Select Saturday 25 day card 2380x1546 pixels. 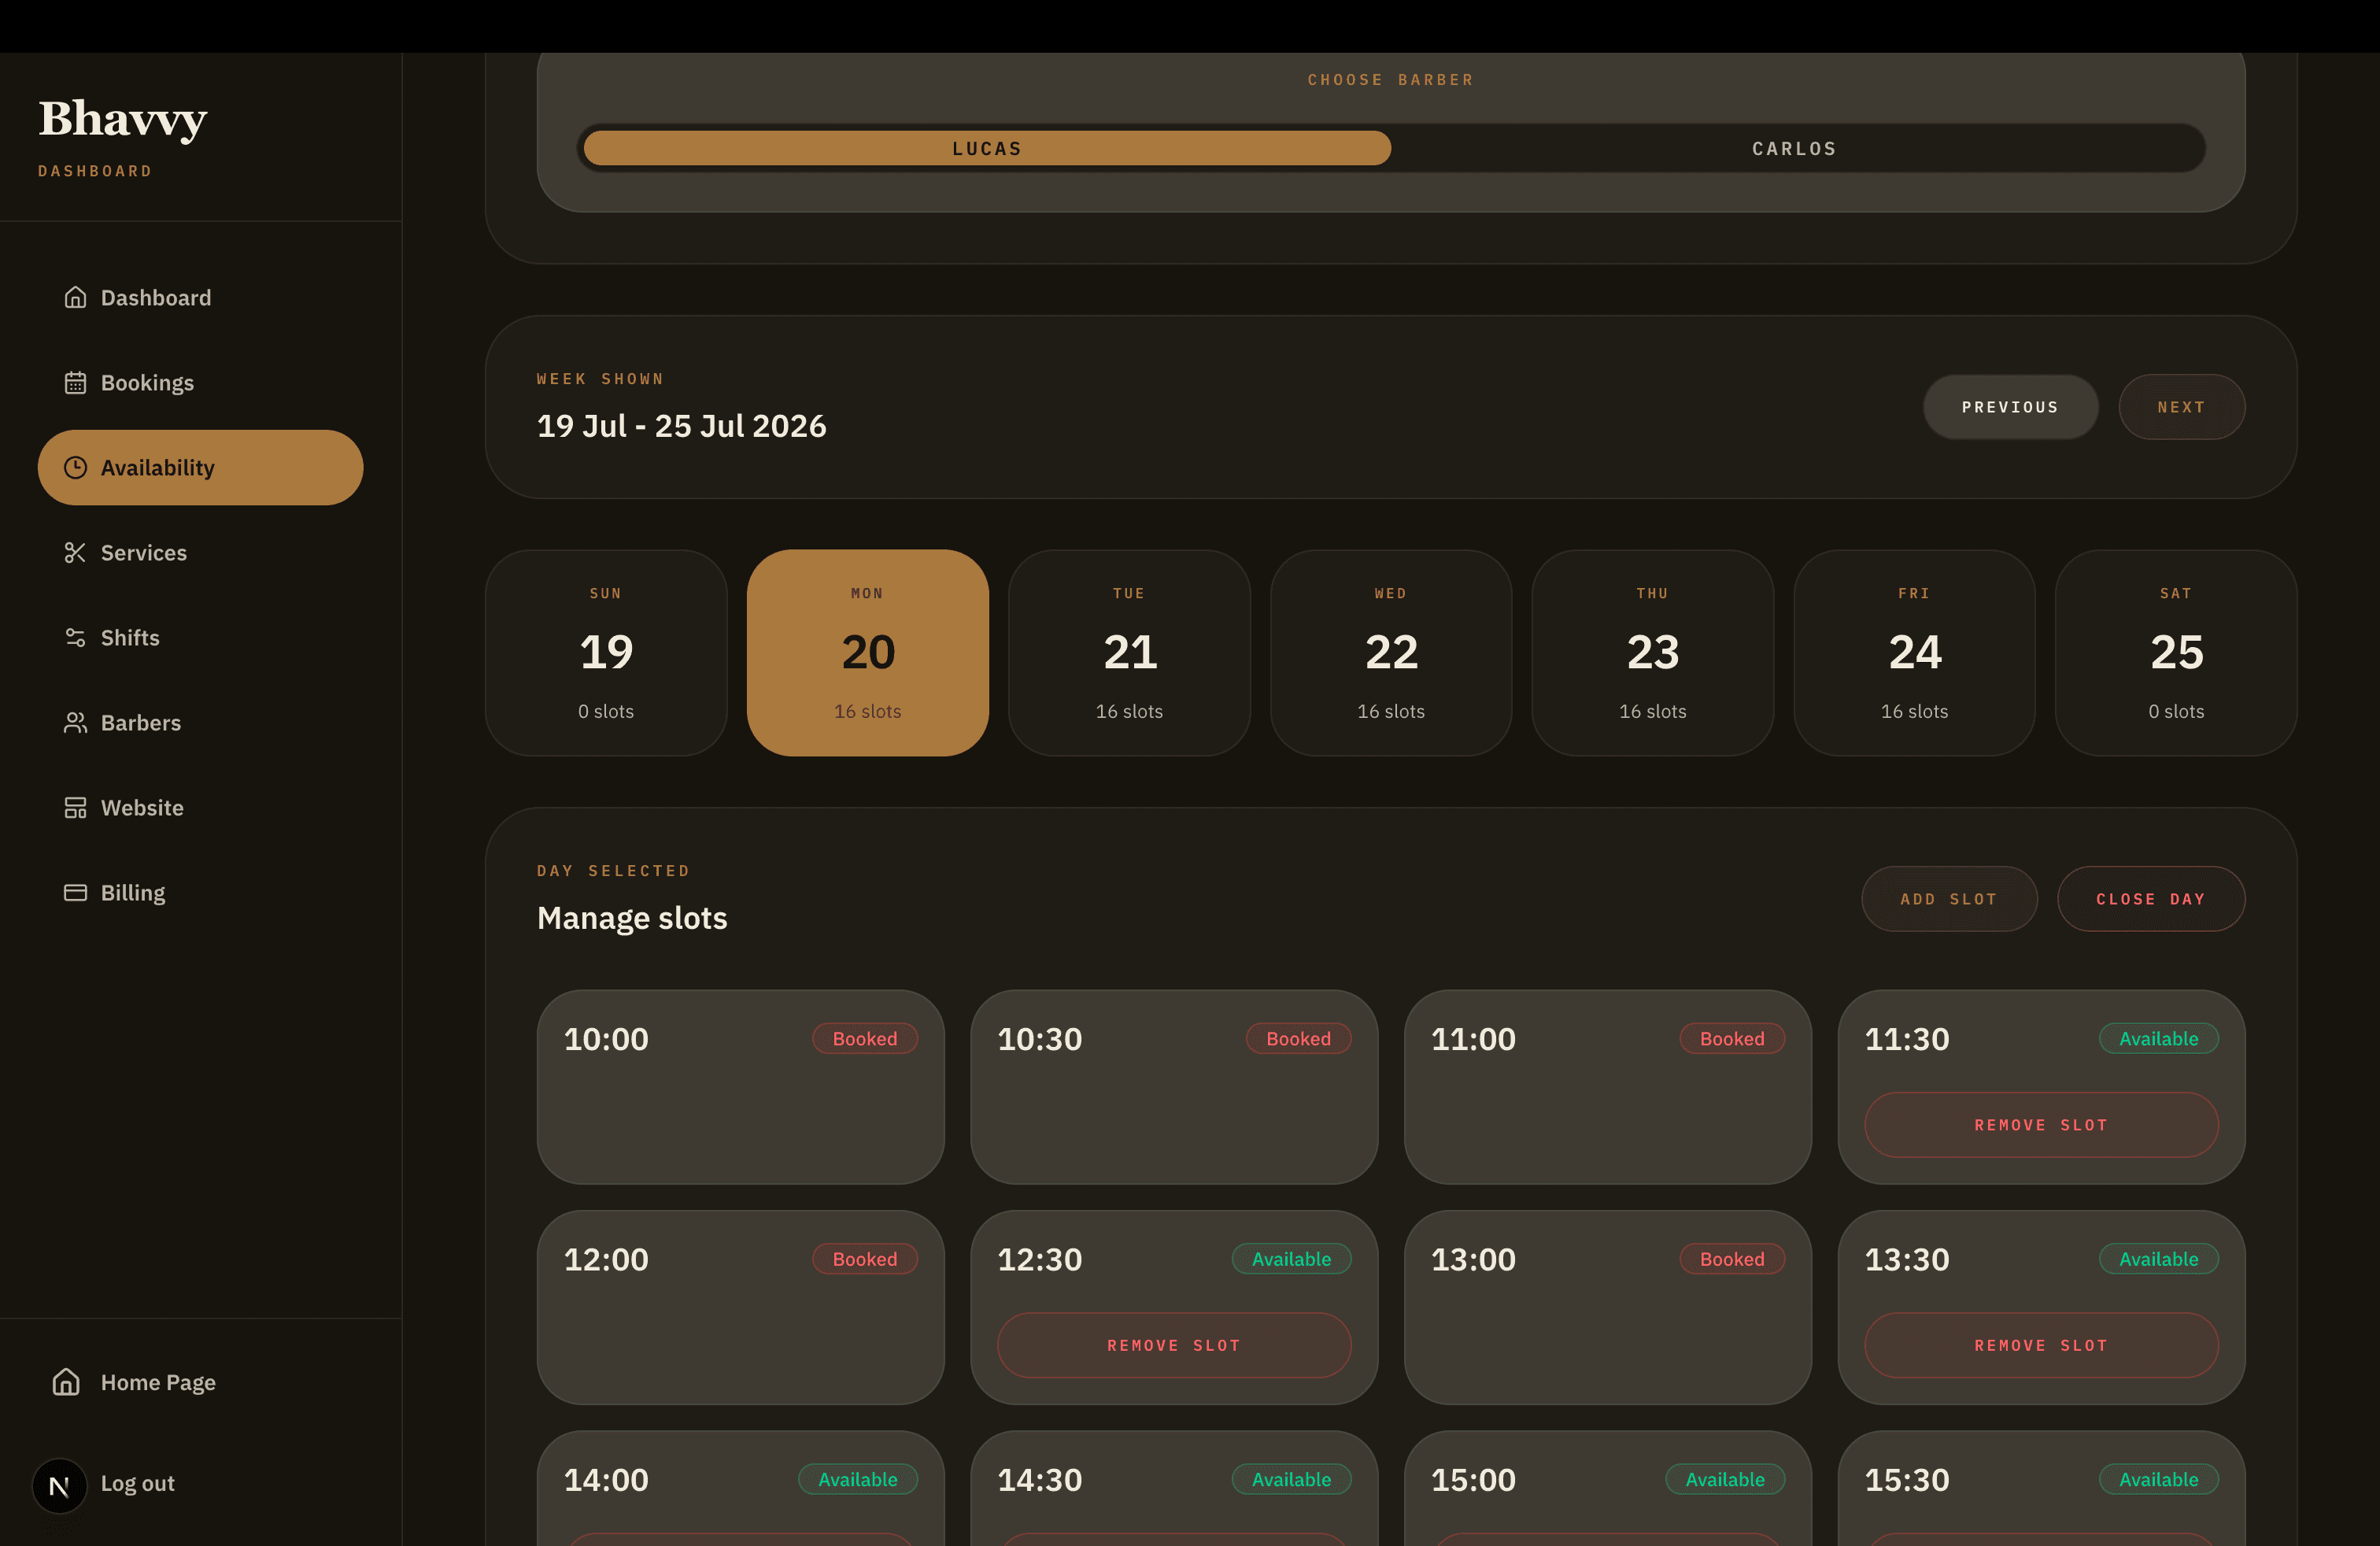pyautogui.click(x=2176, y=653)
